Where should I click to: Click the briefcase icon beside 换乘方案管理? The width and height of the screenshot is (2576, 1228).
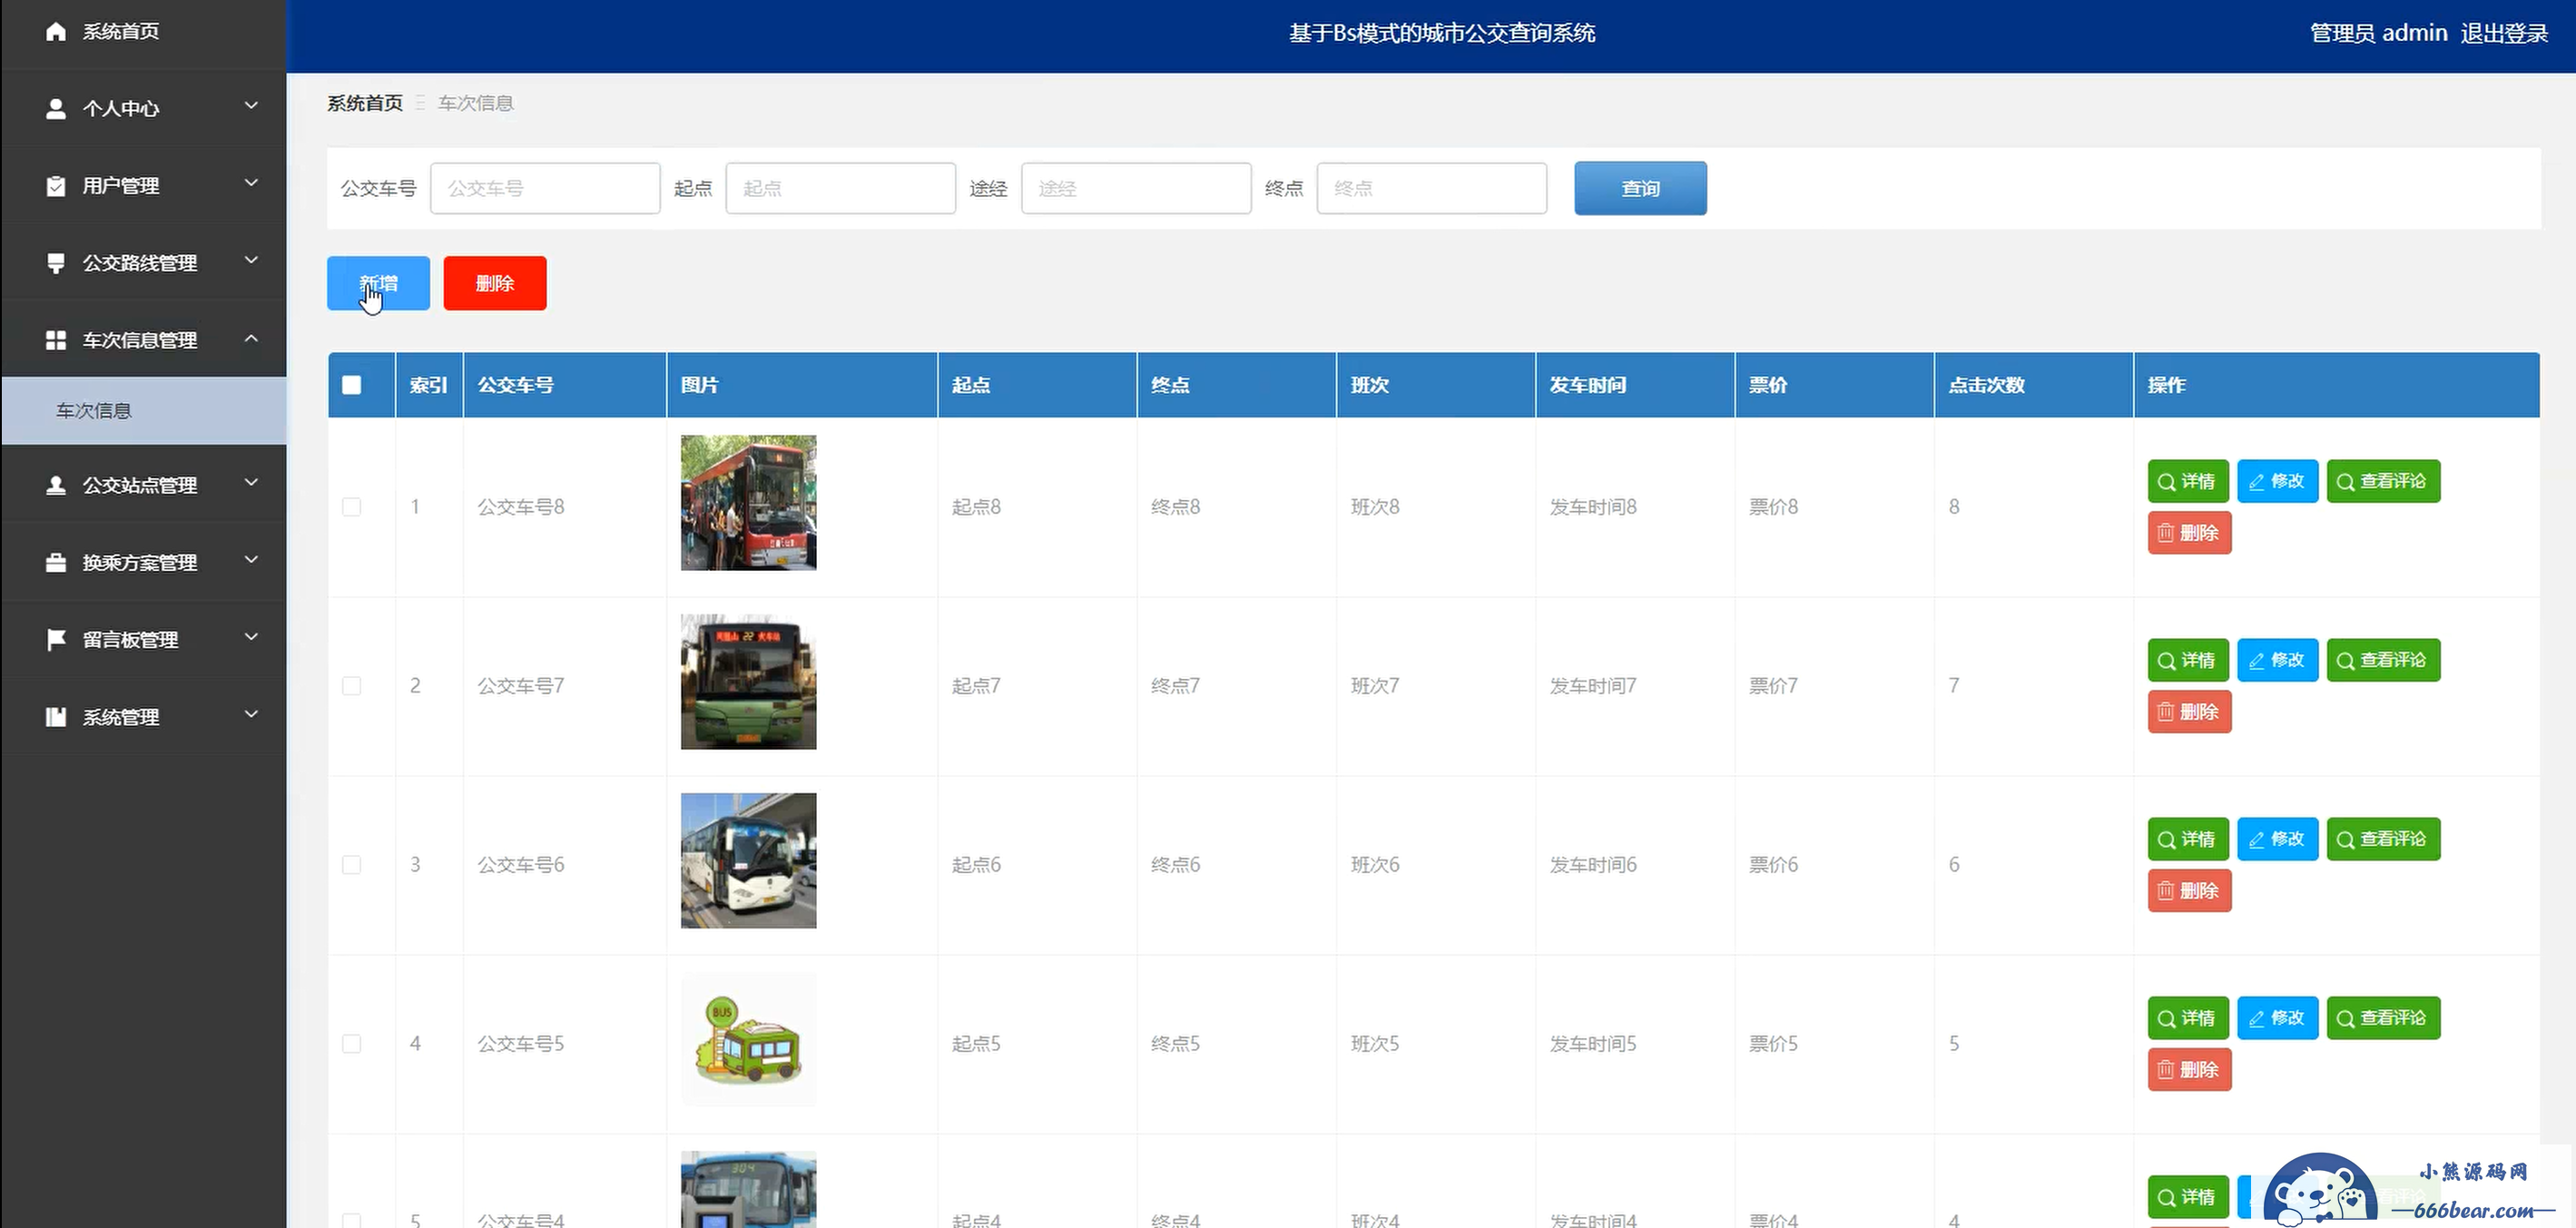pos(56,562)
